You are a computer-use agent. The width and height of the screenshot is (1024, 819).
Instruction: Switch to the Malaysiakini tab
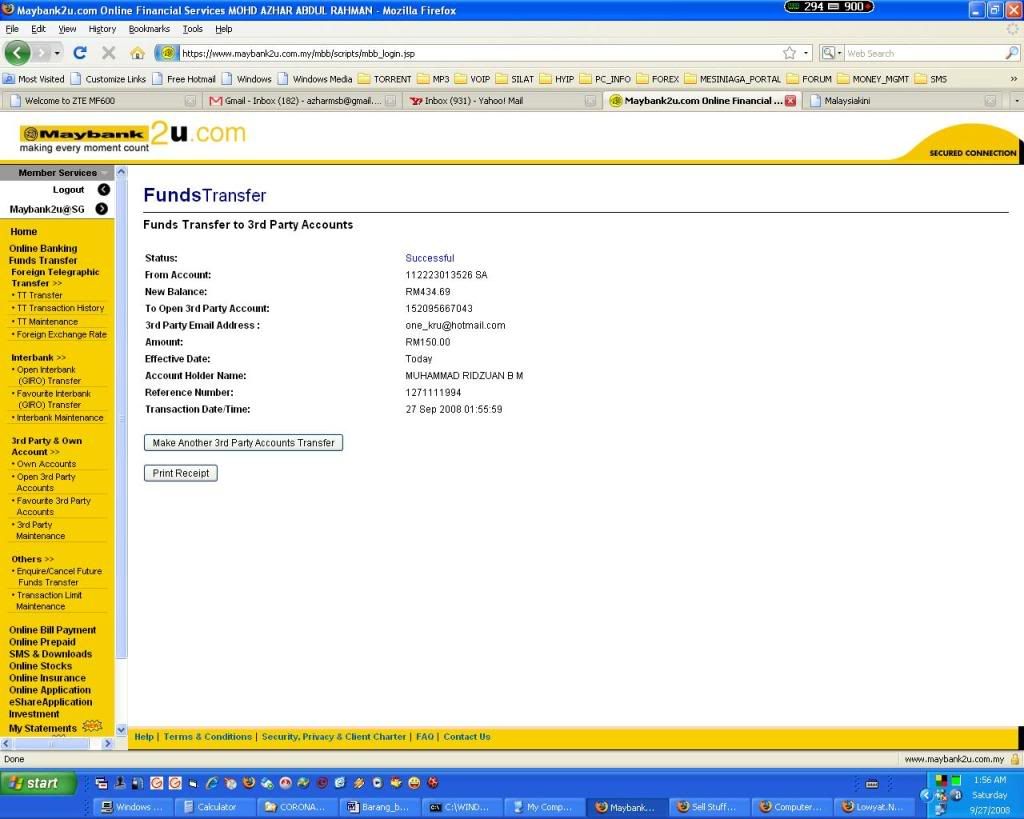coord(900,101)
